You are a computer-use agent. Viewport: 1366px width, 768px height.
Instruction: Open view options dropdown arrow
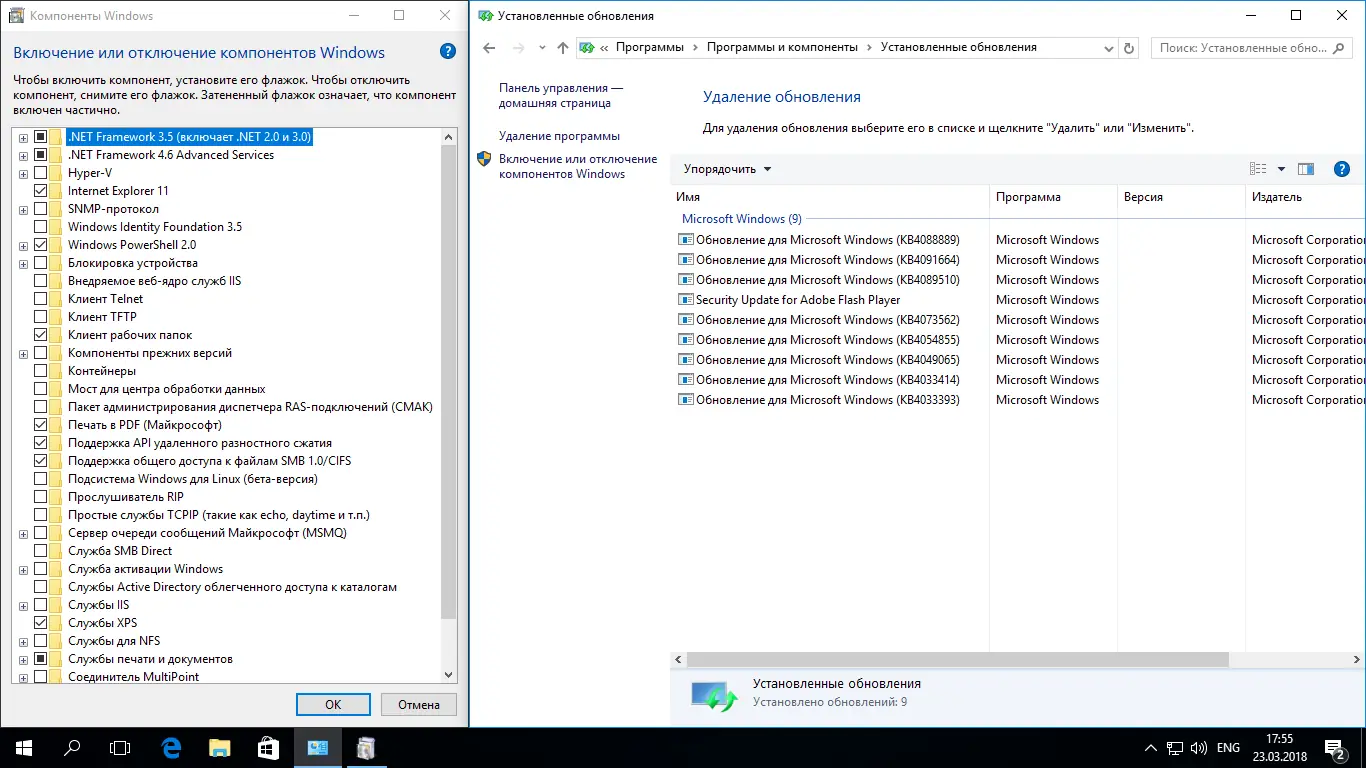[x=1281, y=169]
